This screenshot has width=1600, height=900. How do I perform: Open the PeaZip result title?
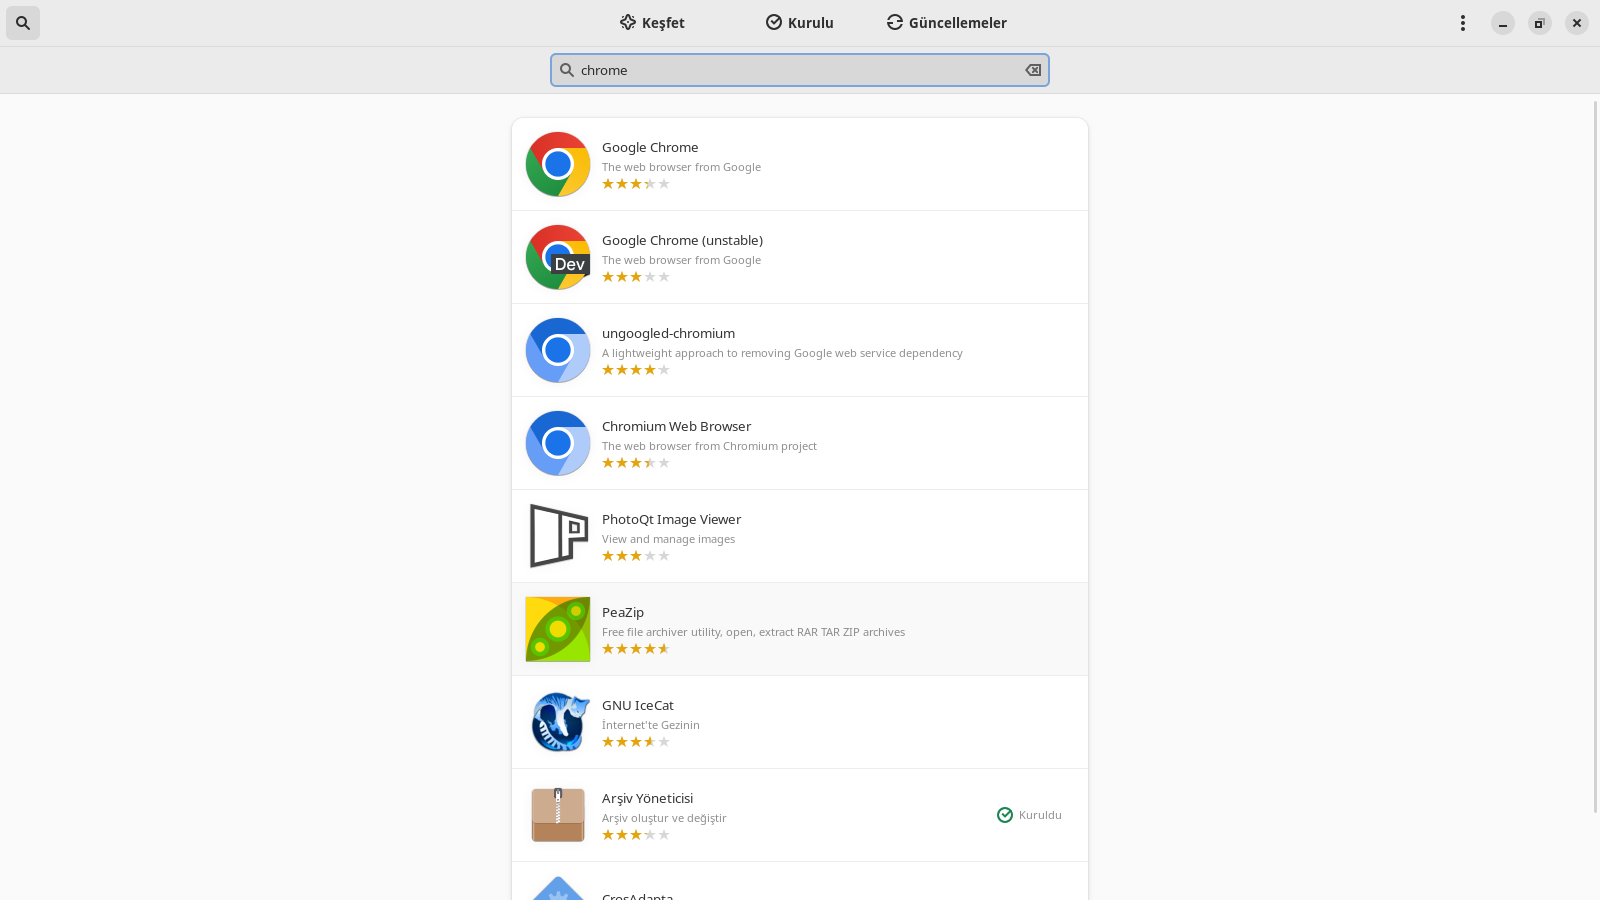coord(623,612)
